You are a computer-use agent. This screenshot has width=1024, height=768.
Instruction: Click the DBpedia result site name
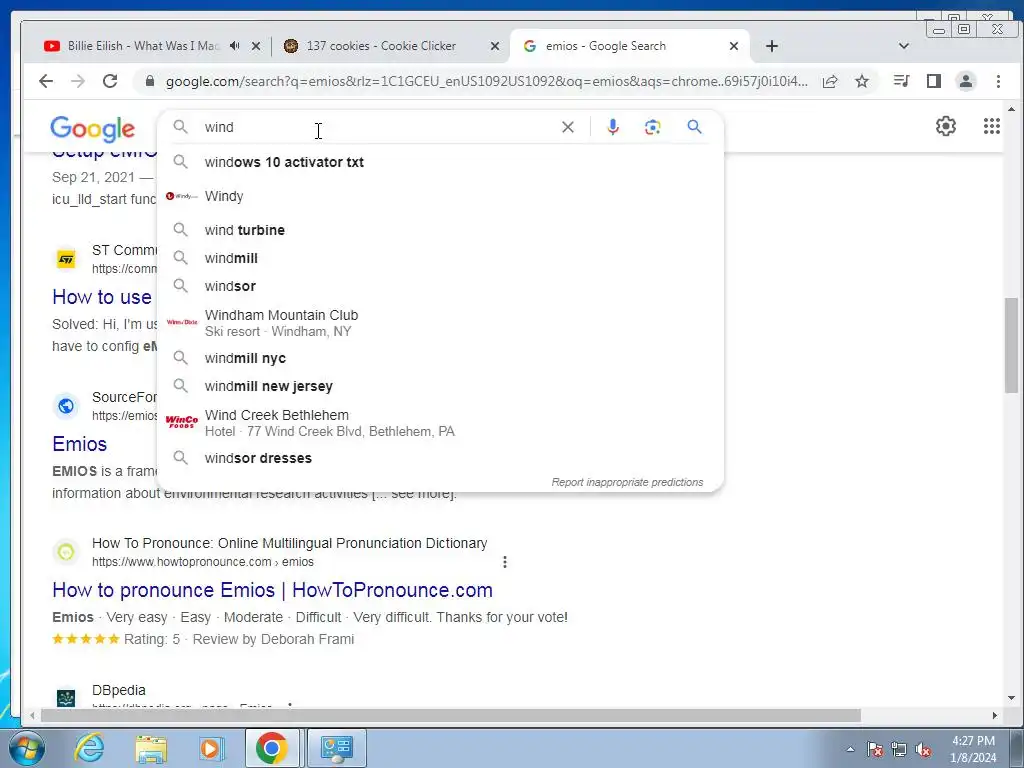click(119, 690)
